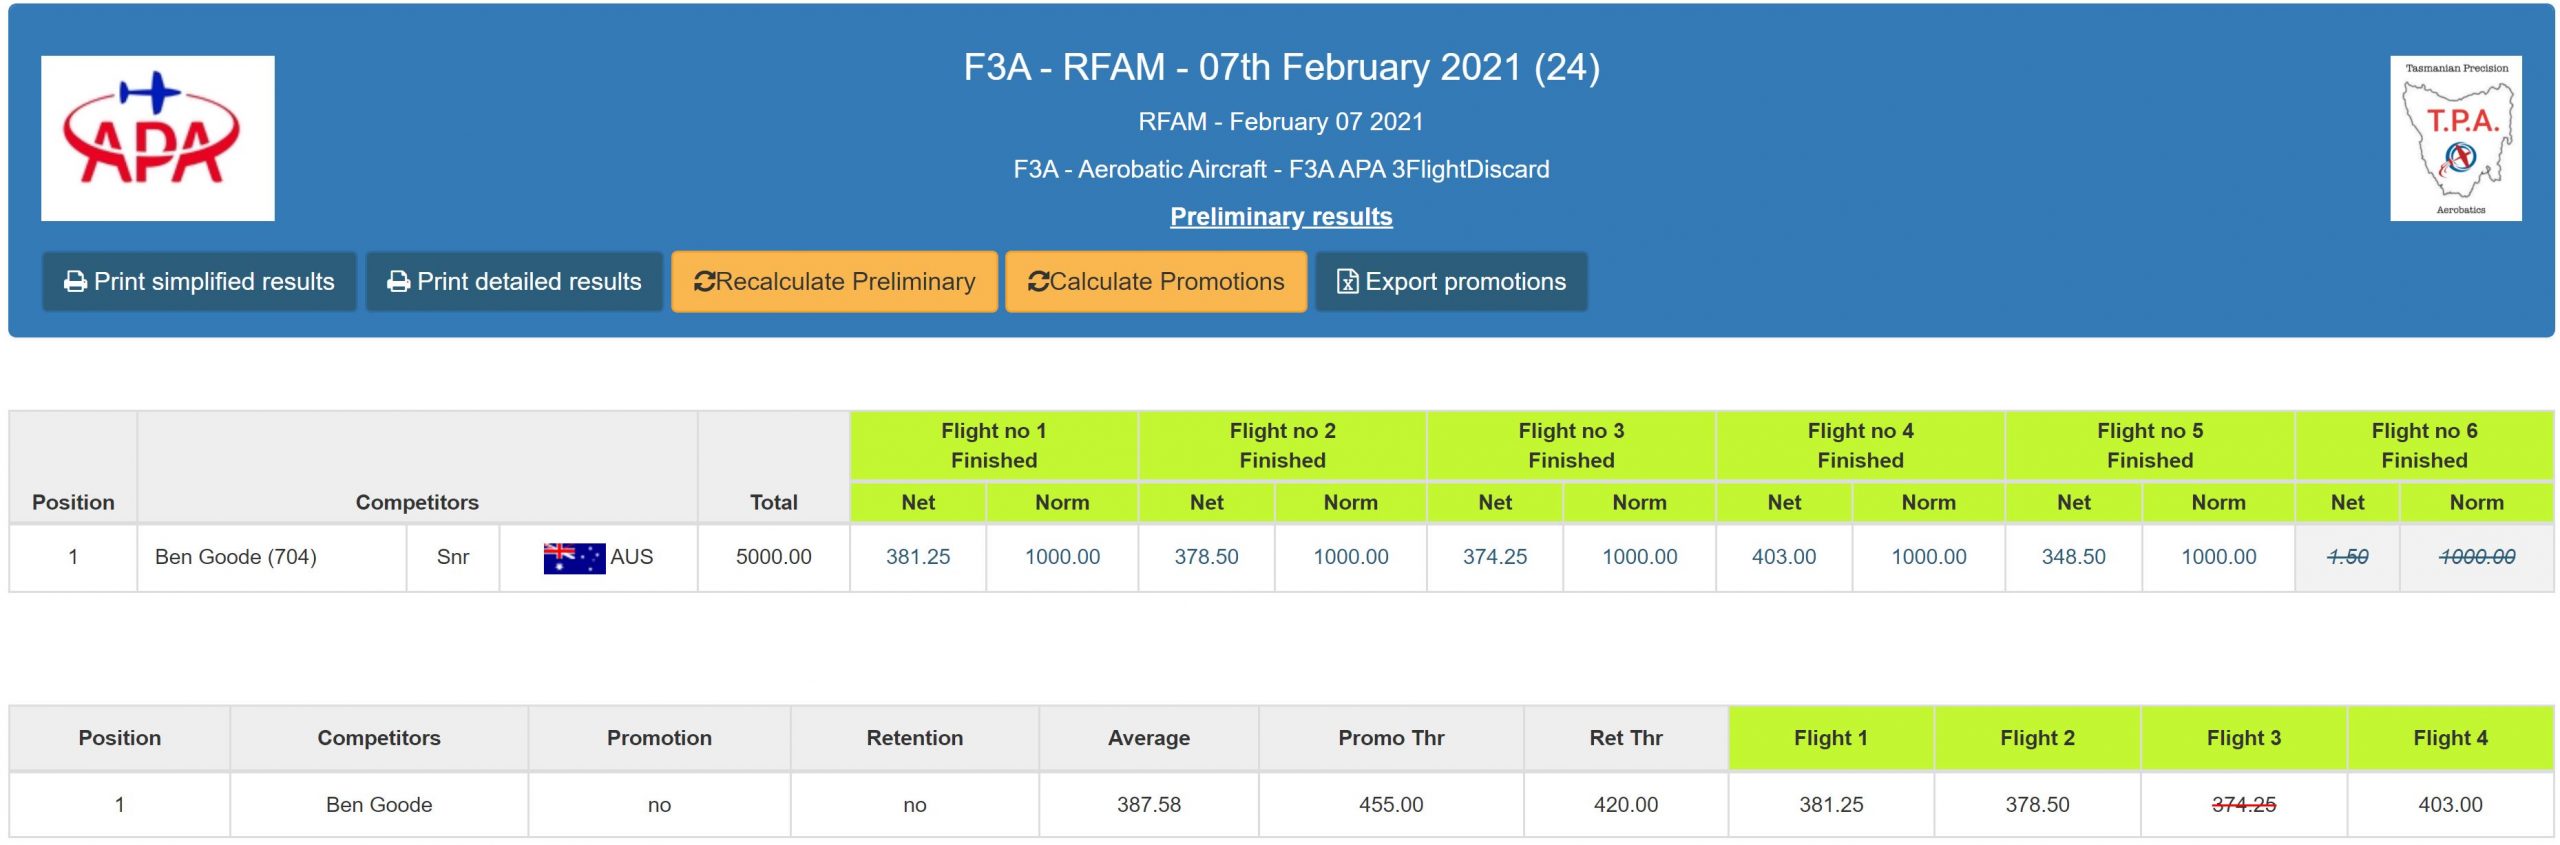This screenshot has height=845, width=2560.
Task: Click Flight 5 net score 348.50
Action: (2072, 557)
